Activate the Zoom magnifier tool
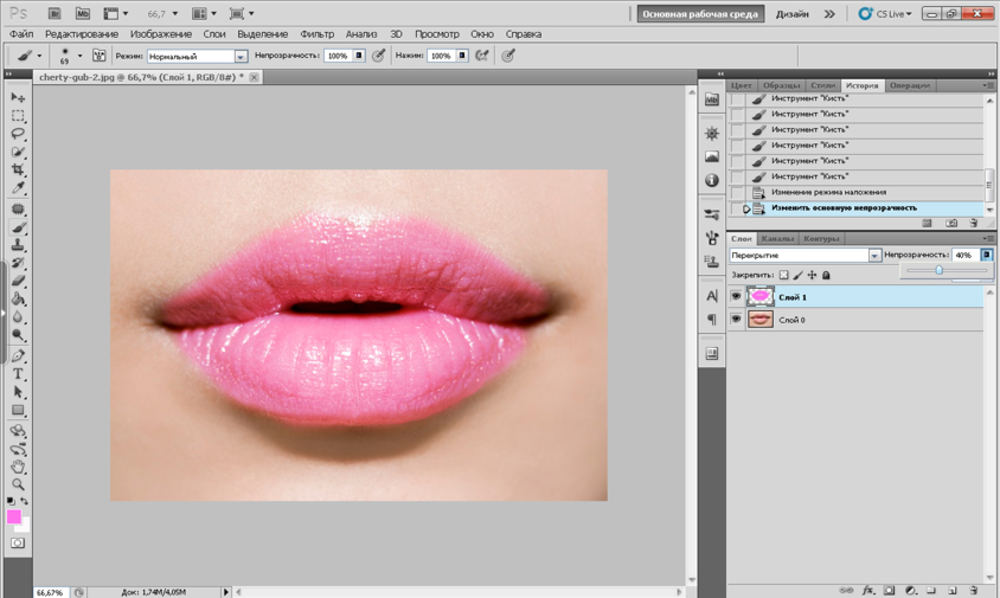Screen dimensions: 1000x598 click(18, 484)
